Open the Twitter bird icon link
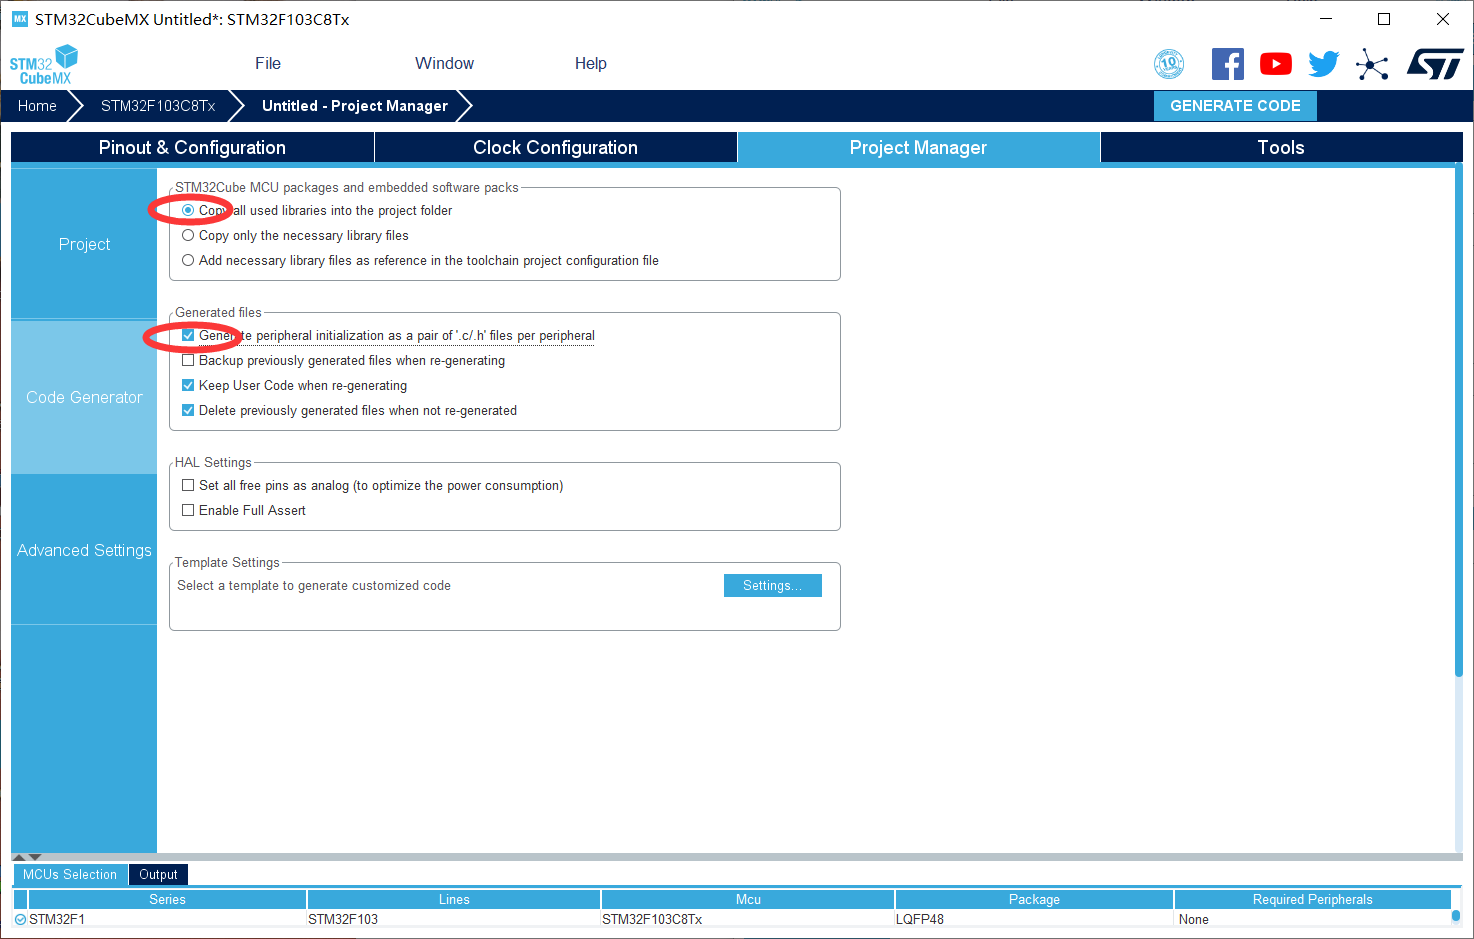Viewport: 1474px width, 939px height. click(1323, 64)
